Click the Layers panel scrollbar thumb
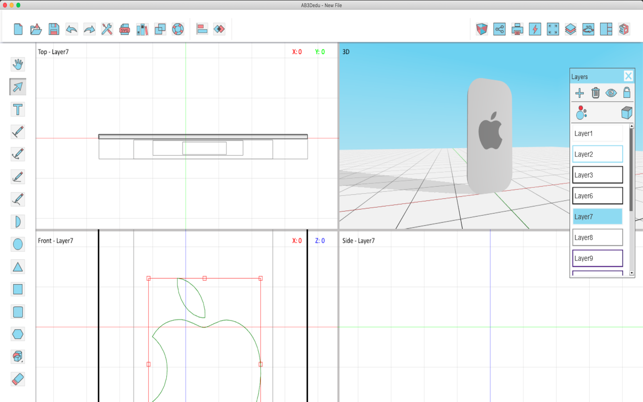 (632, 169)
